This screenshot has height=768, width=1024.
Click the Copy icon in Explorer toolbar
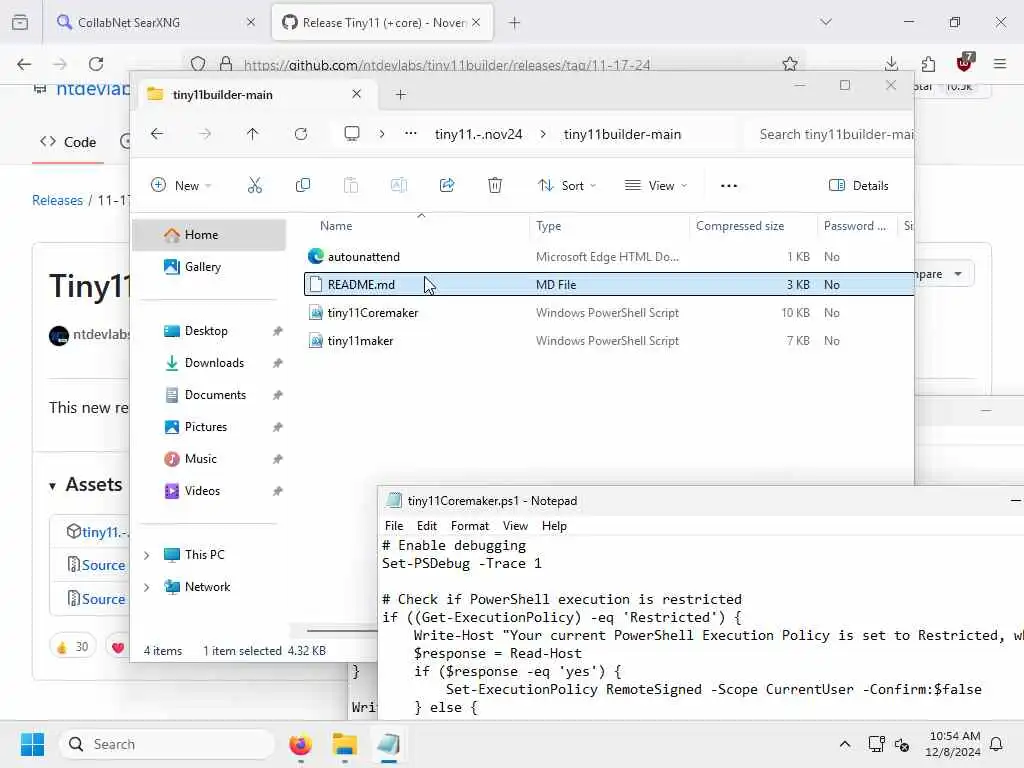302,185
